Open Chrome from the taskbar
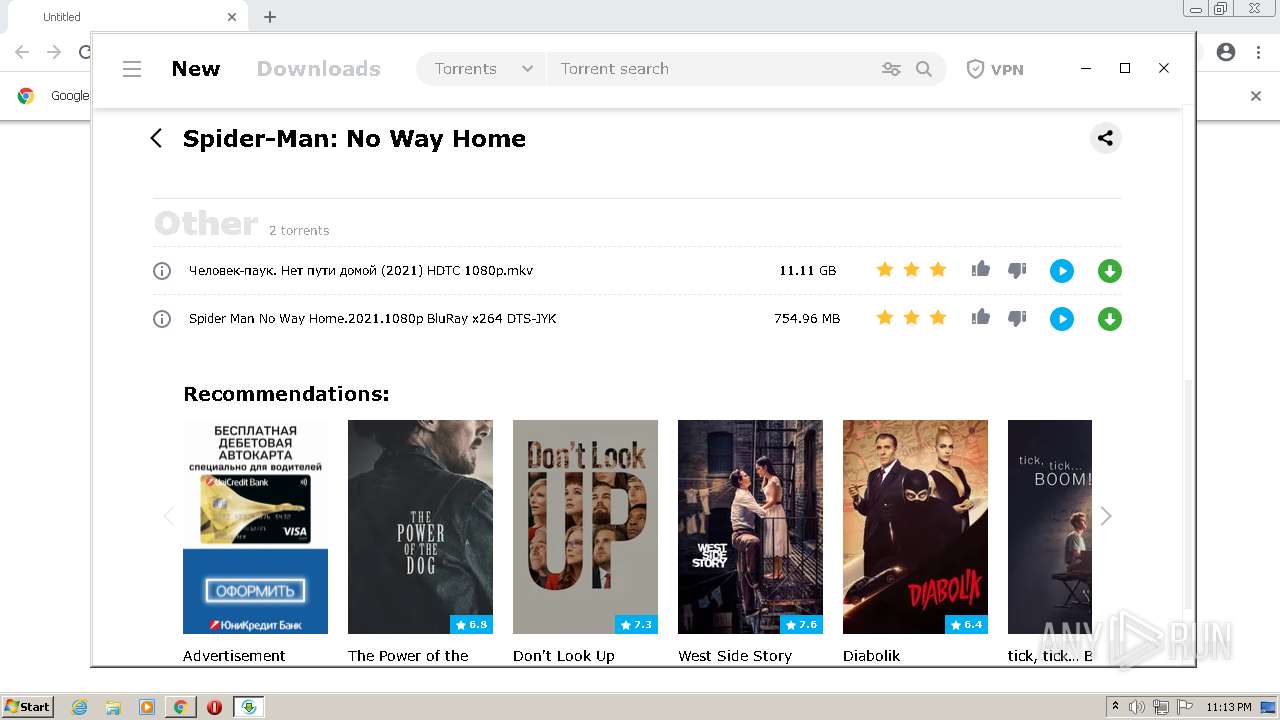Image resolution: width=1280 pixels, height=720 pixels. pos(180,707)
